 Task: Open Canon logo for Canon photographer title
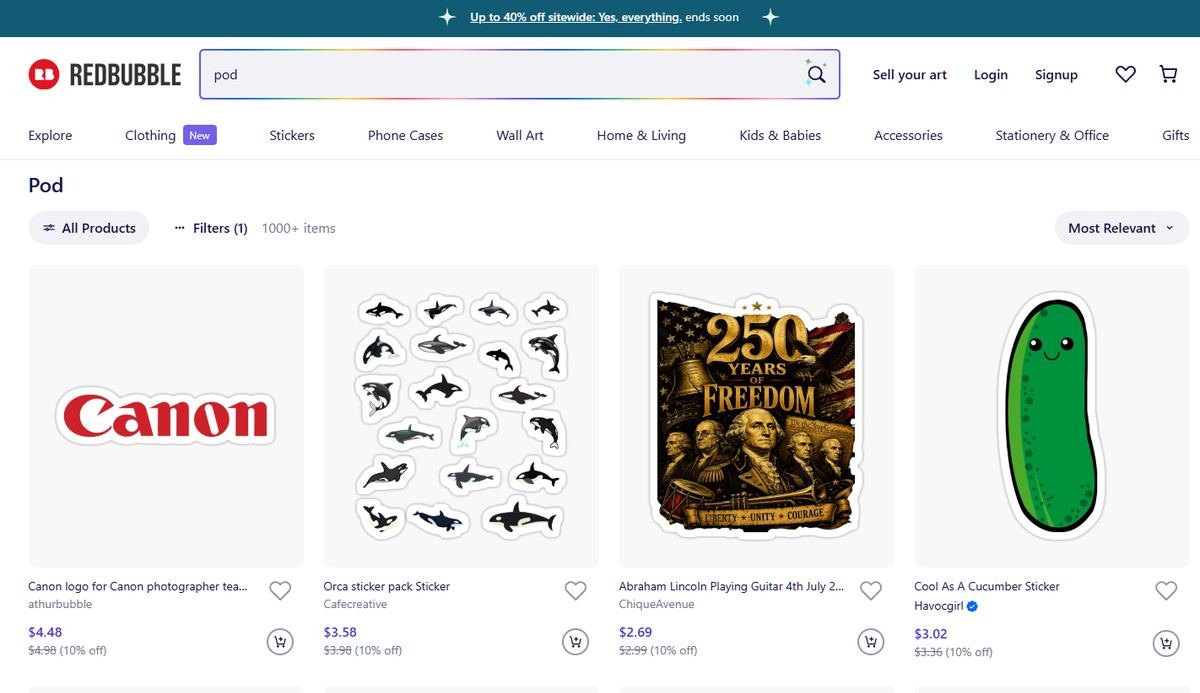tap(138, 586)
